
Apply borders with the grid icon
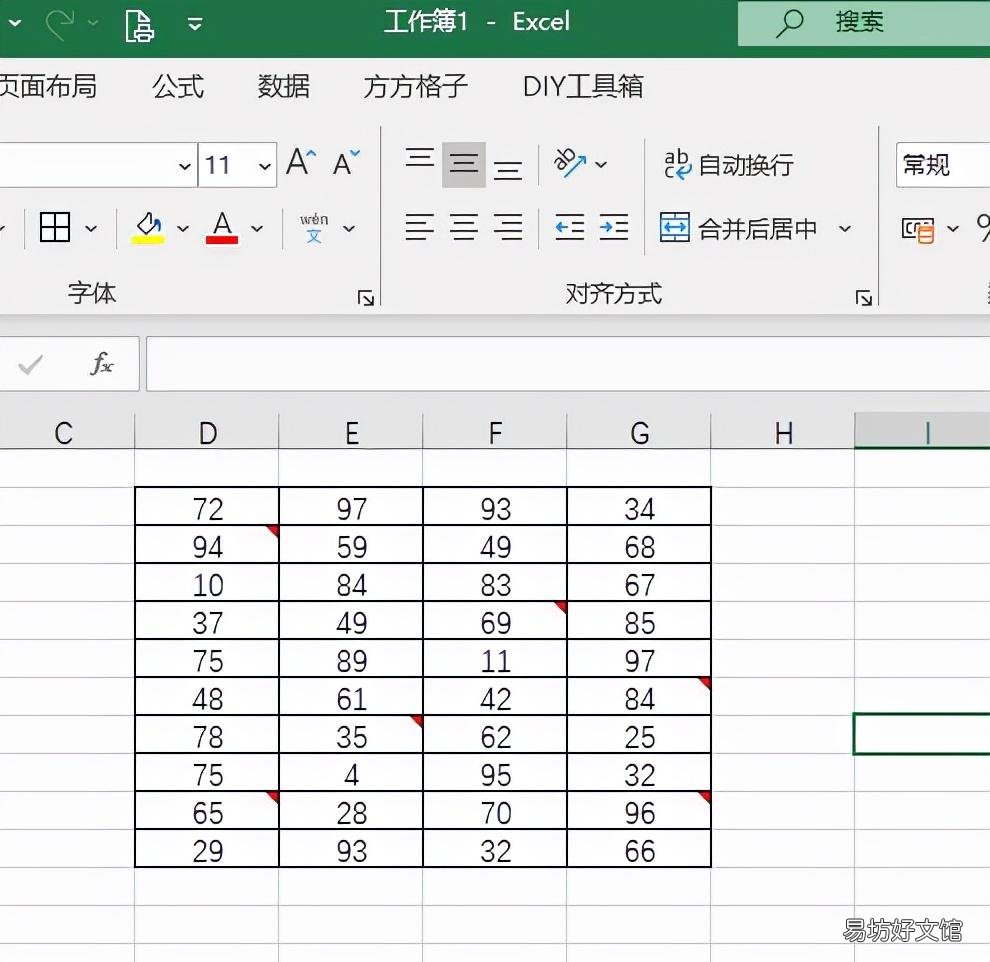tap(55, 227)
